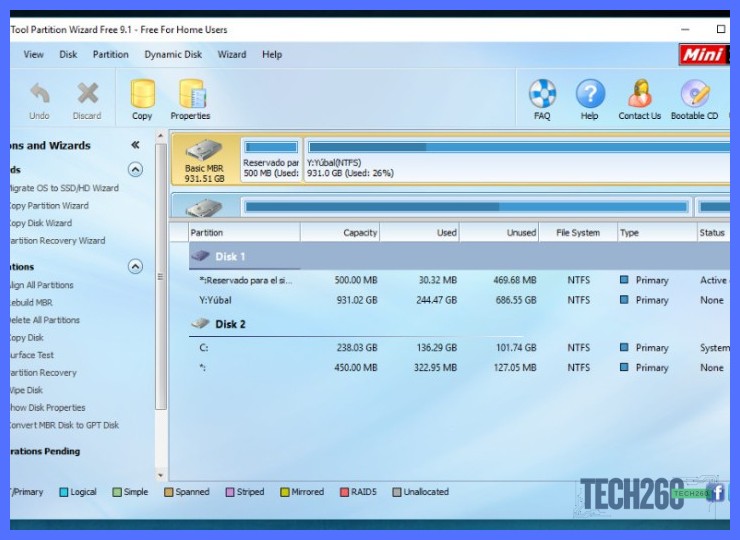Select the 450.00 MB partition row

click(459, 367)
